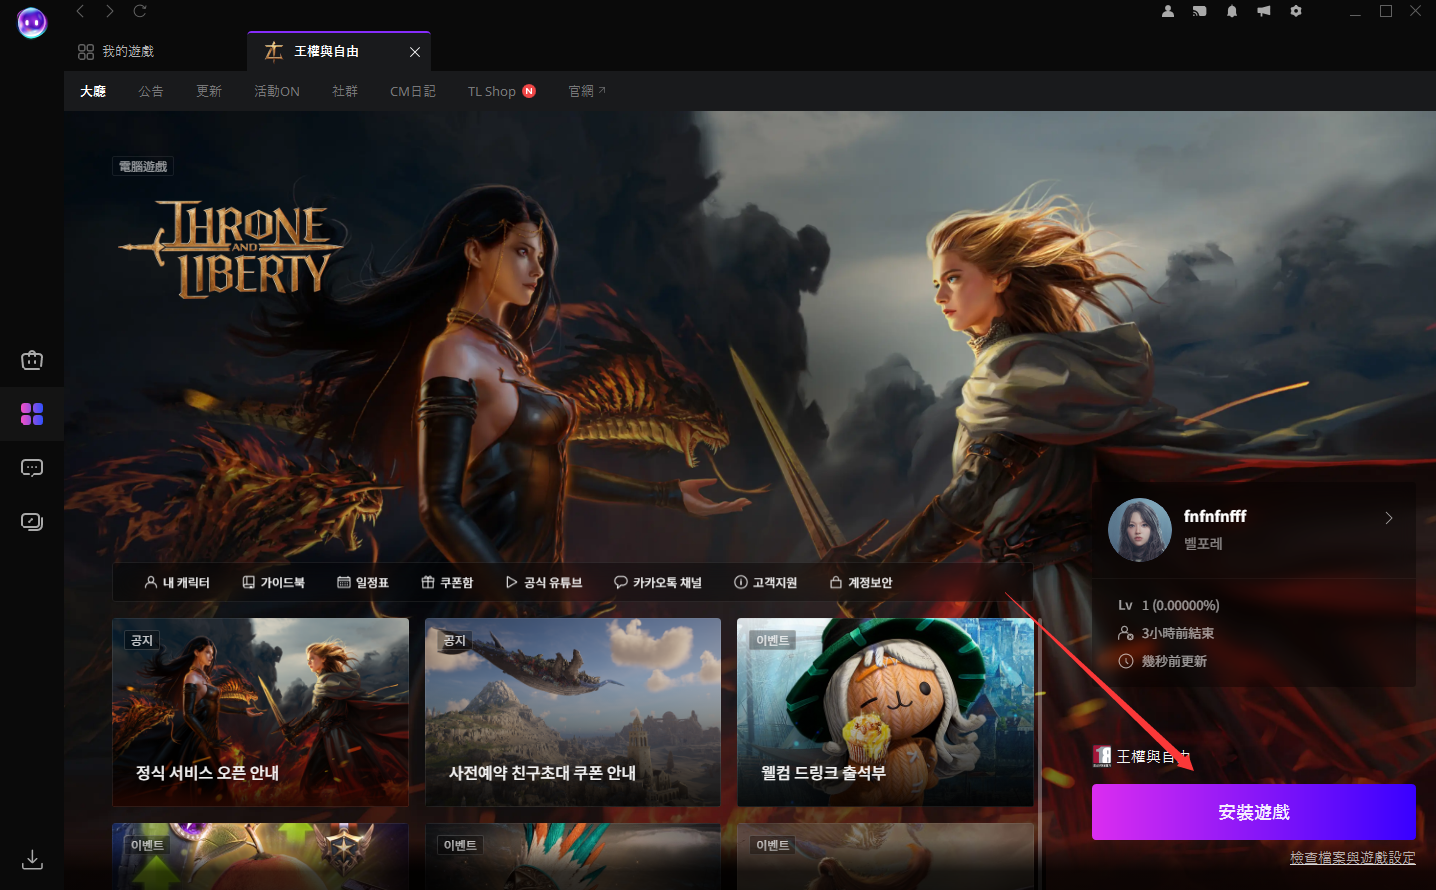Click the account profile icon in title bar
Screen dimensions: 1436x890
coord(1168,11)
